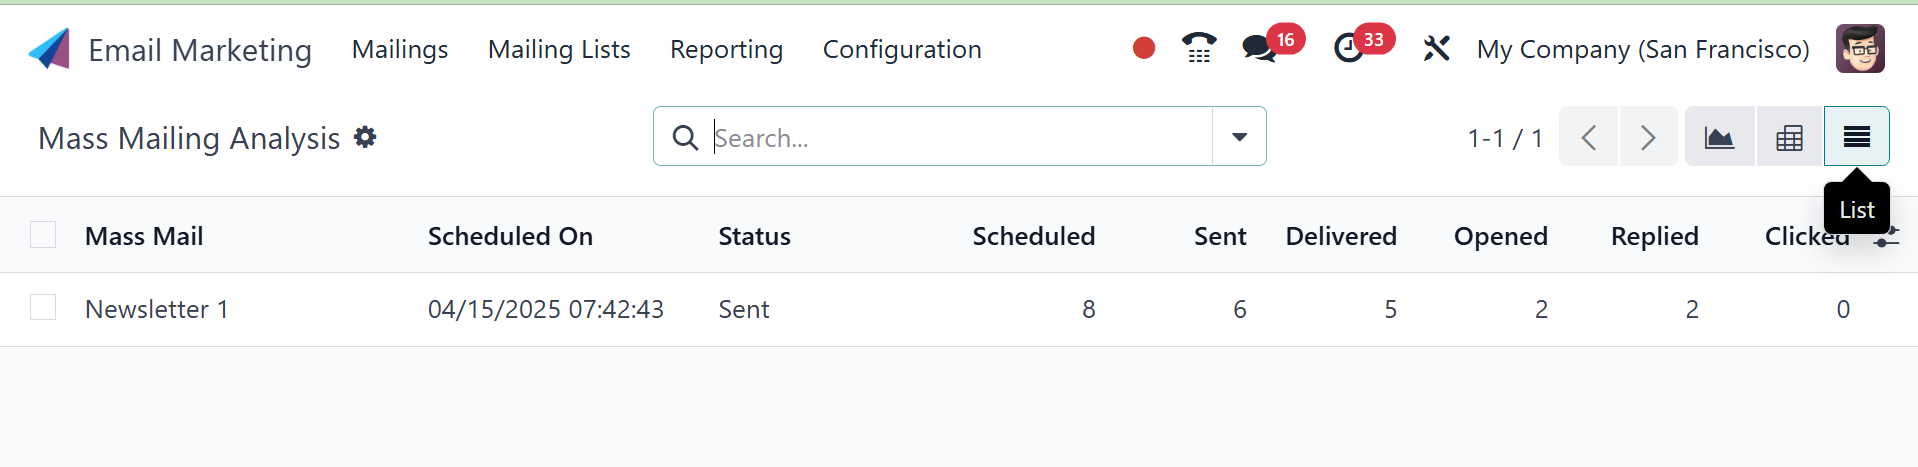1918x467 pixels.
Task: Focus the Search input field
Action: 960,137
